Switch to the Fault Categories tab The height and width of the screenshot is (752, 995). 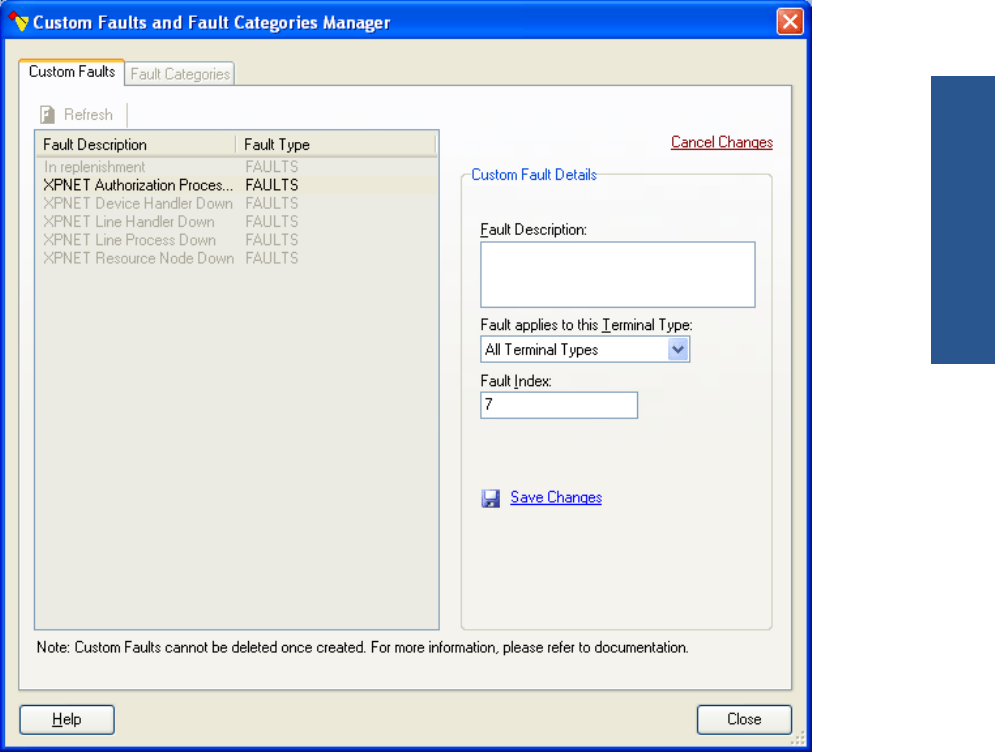coord(180,73)
